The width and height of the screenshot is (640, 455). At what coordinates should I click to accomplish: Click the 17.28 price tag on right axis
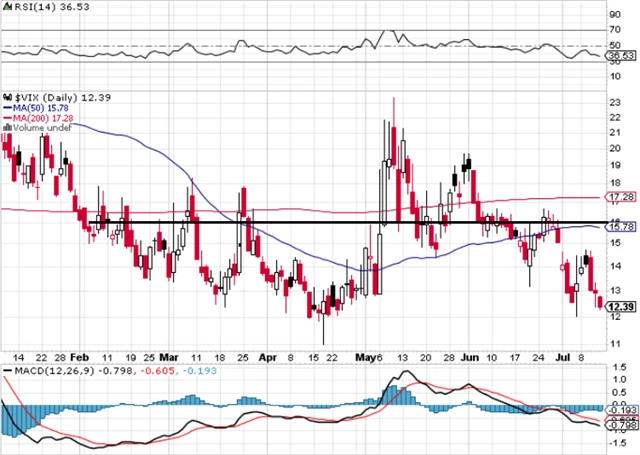[622, 198]
